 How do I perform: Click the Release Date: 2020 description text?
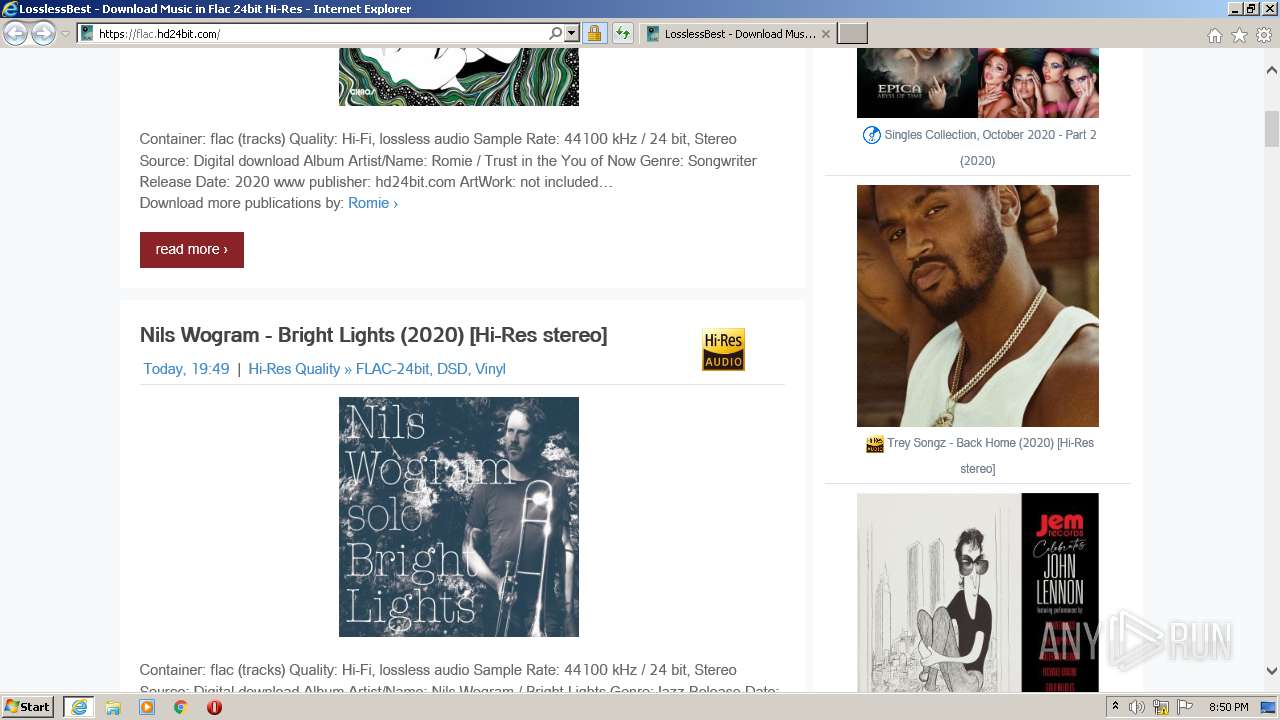click(207, 182)
